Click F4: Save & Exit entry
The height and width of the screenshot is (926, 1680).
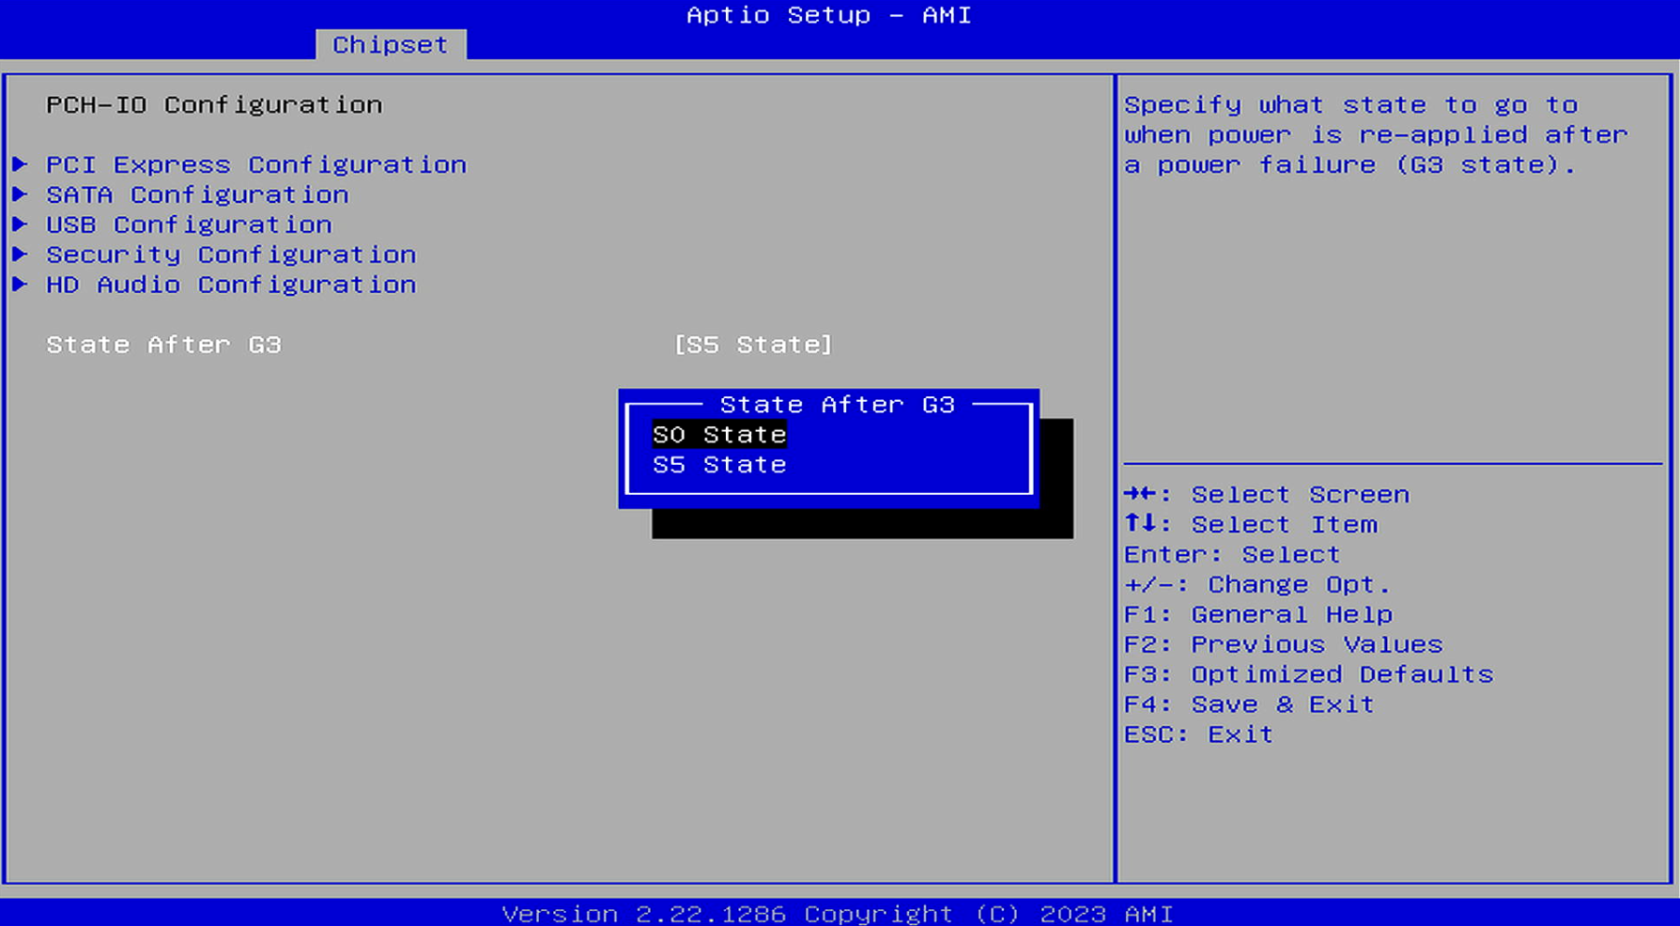(1249, 705)
